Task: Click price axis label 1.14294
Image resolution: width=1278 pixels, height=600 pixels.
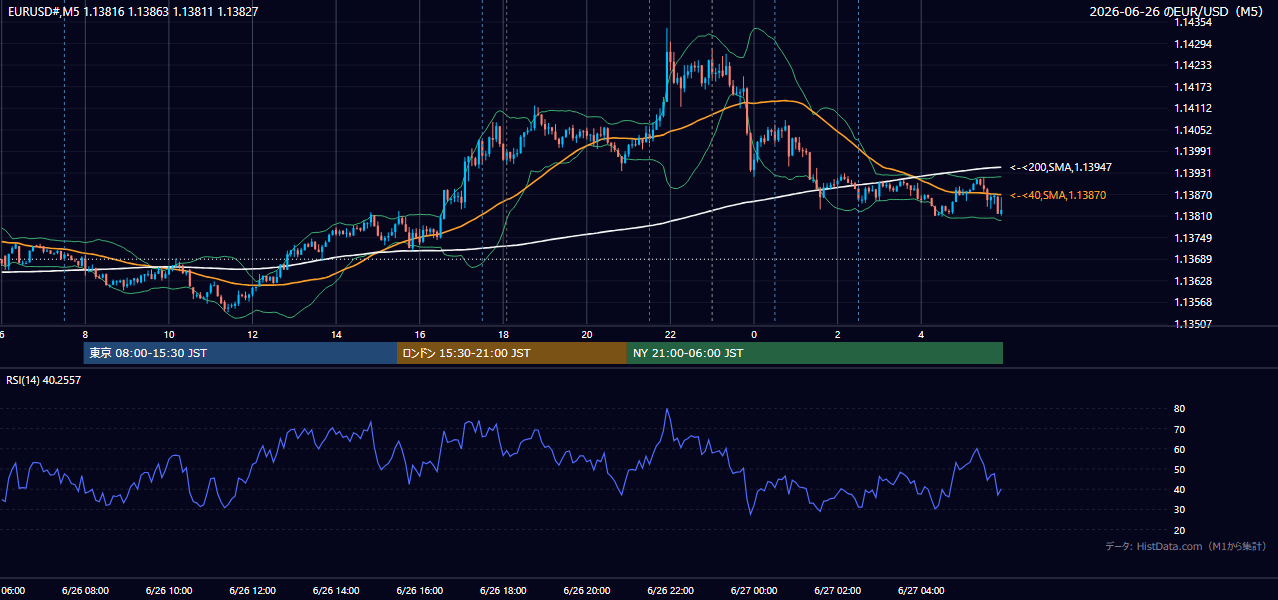Action: pos(1192,44)
